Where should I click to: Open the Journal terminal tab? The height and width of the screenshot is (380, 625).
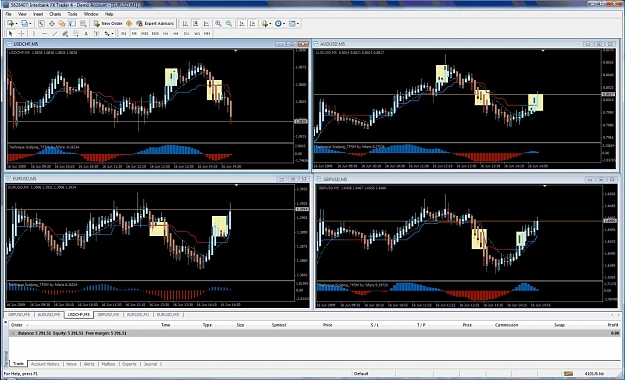point(150,364)
